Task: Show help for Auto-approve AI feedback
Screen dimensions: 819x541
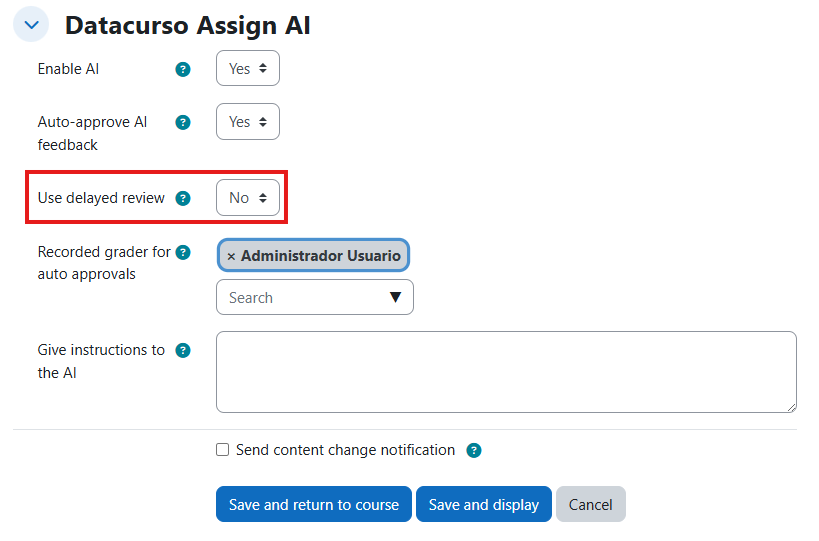Action: point(183,123)
